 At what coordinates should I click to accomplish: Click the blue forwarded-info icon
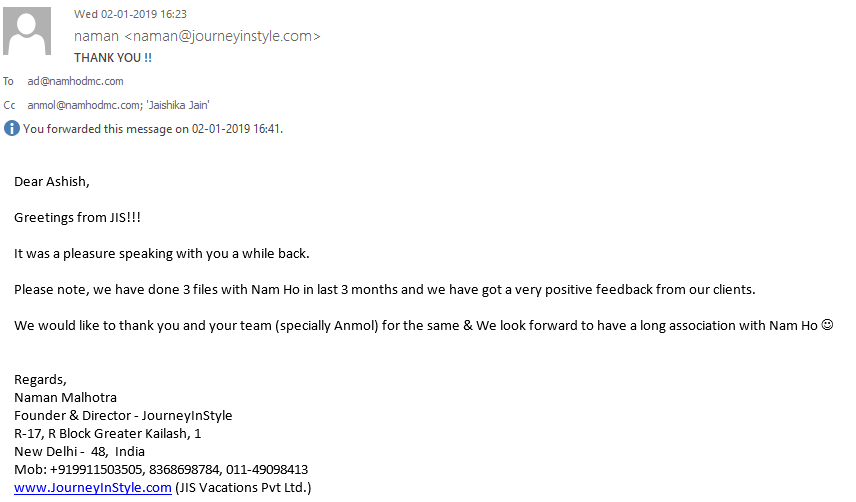tap(11, 129)
